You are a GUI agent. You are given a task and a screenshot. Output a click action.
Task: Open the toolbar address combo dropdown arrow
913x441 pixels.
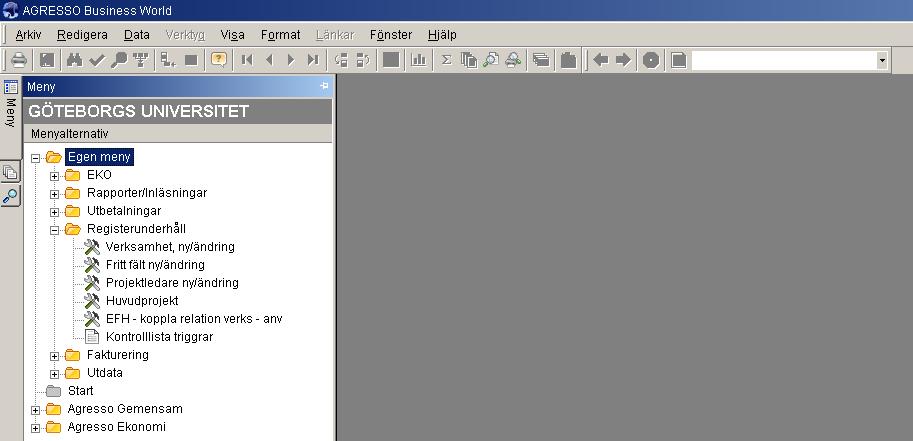[x=882, y=61]
